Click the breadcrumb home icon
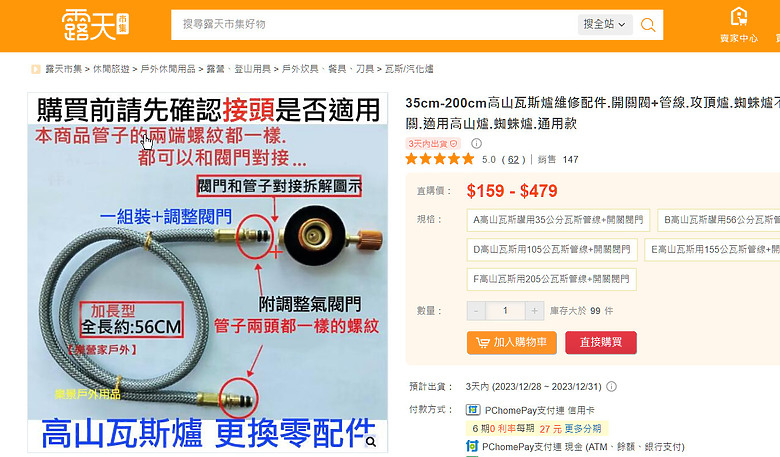The height and width of the screenshot is (457, 780). 36,69
